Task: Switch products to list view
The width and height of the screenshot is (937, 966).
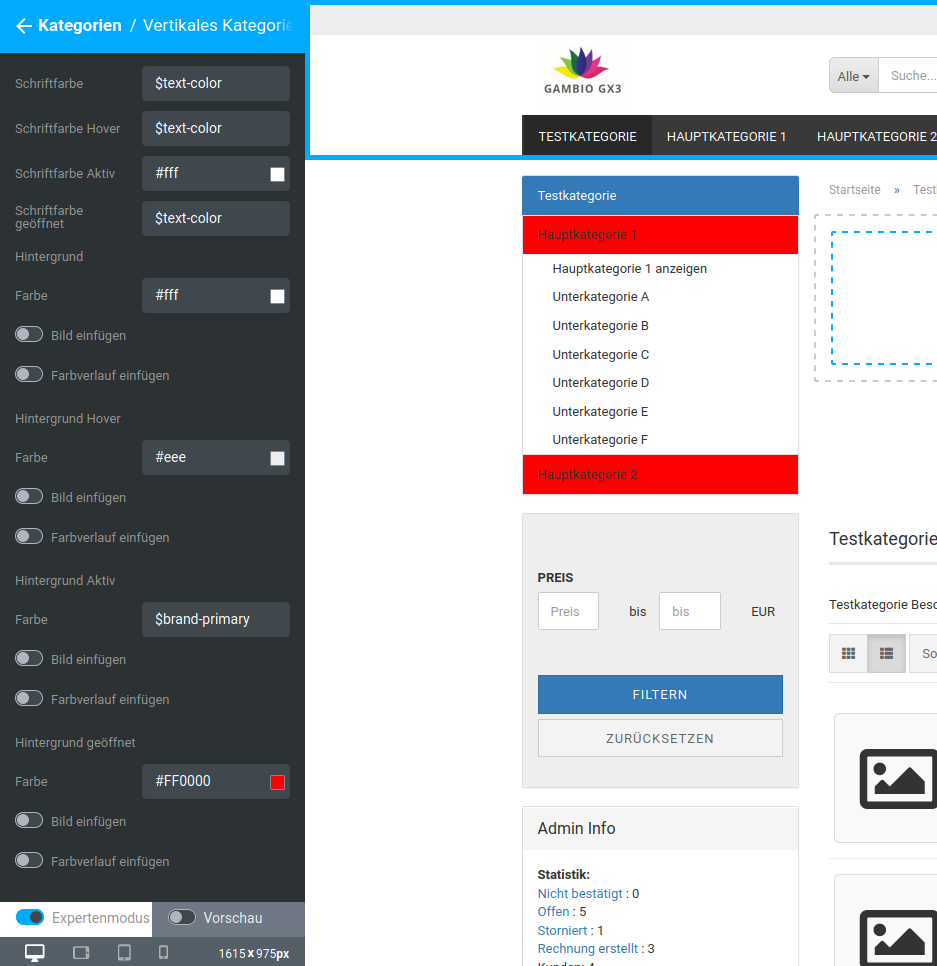Action: 886,654
